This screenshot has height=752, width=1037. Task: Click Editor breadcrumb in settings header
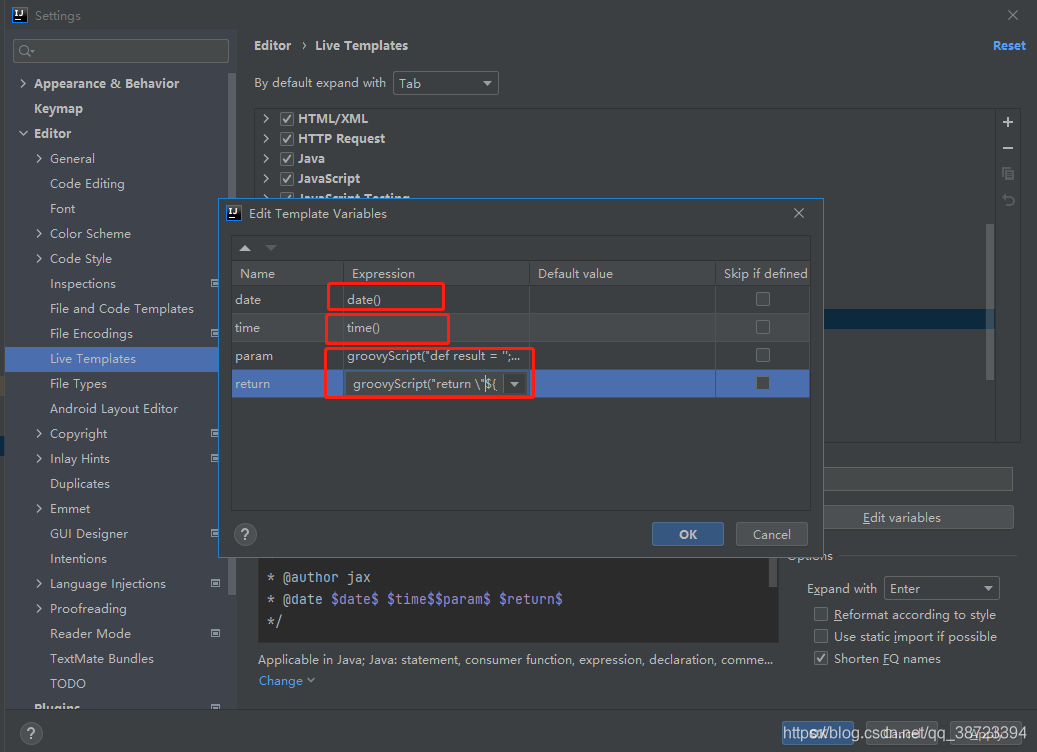pos(272,46)
